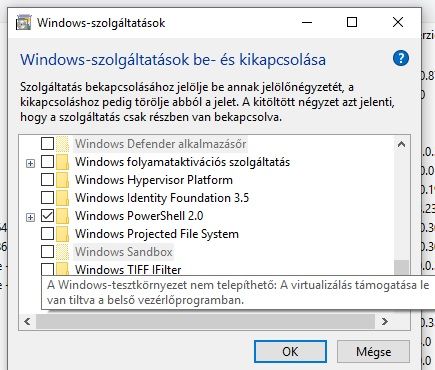Click folder icon beside Windows Projected File System
Screen dimensions: 435x370
pos(62,234)
